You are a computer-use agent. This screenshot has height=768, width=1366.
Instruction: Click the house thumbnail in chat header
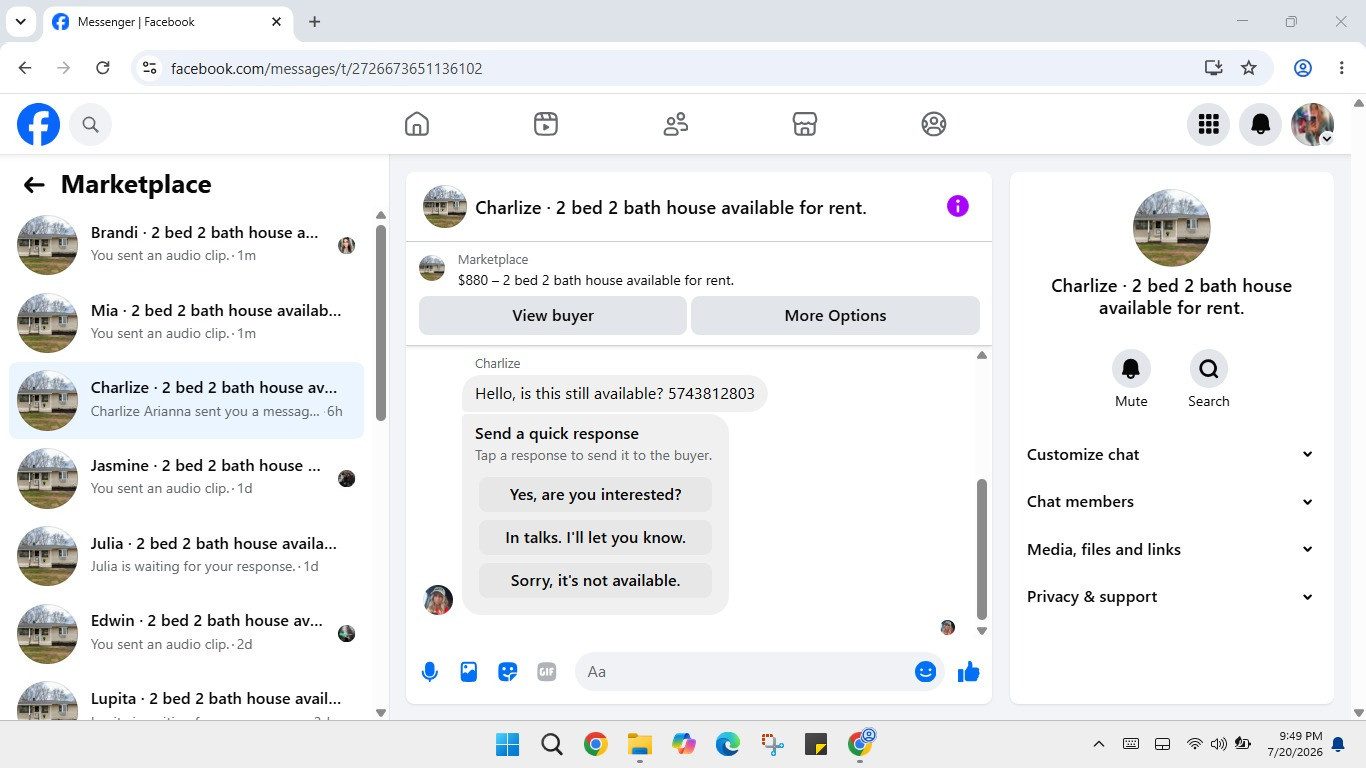pyautogui.click(x=445, y=206)
